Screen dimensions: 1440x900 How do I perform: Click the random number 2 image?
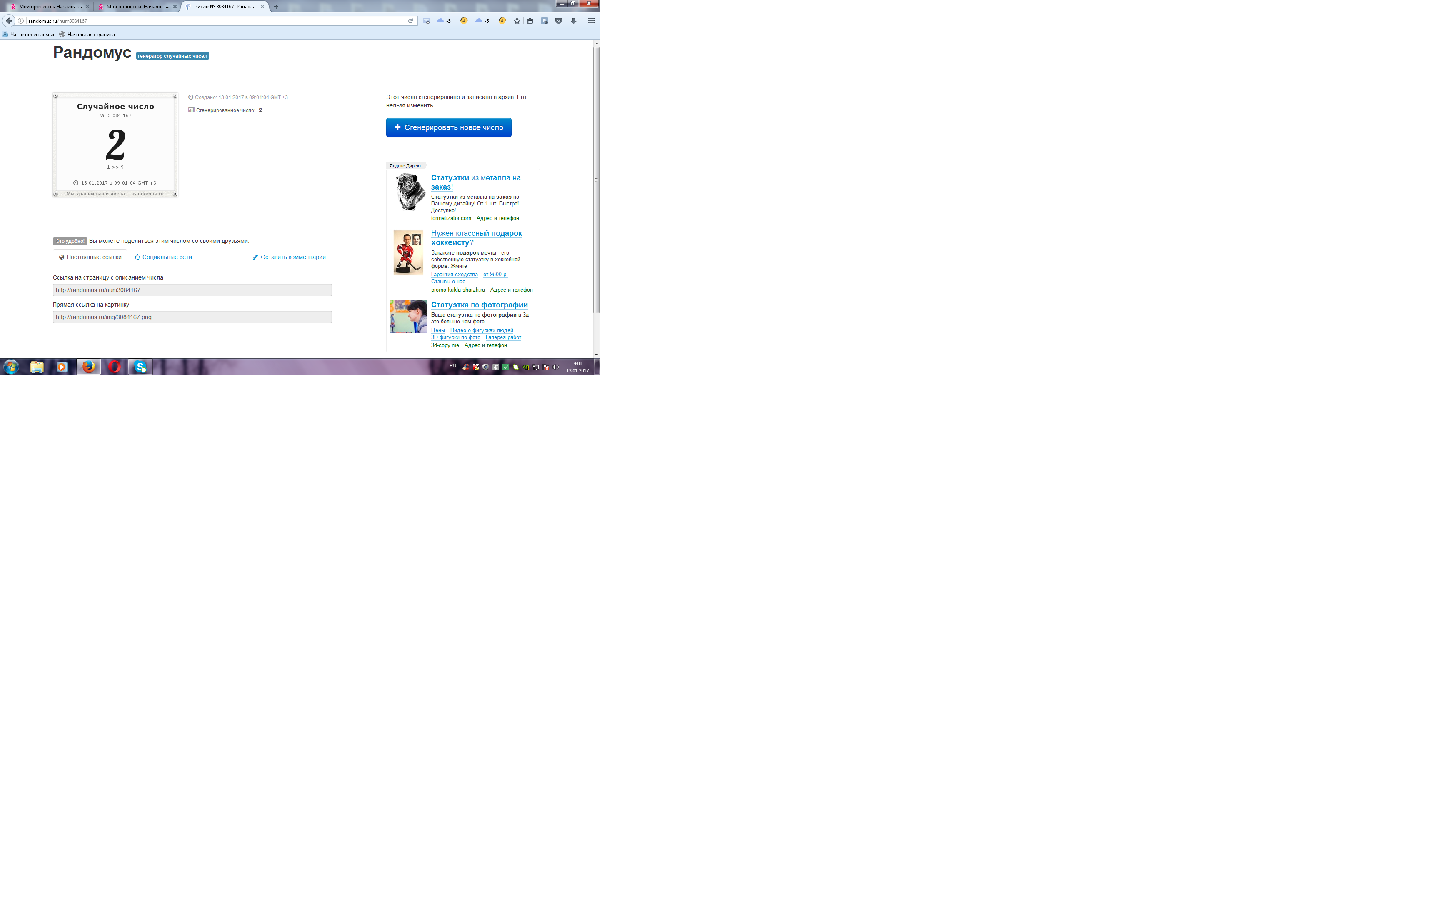pyautogui.click(x=115, y=145)
